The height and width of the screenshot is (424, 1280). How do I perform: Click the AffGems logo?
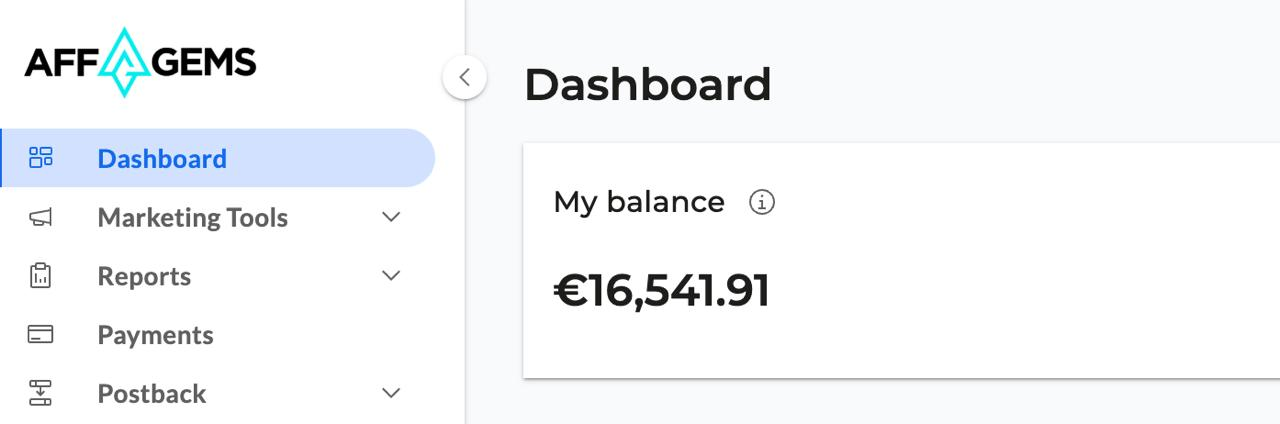click(x=140, y=62)
